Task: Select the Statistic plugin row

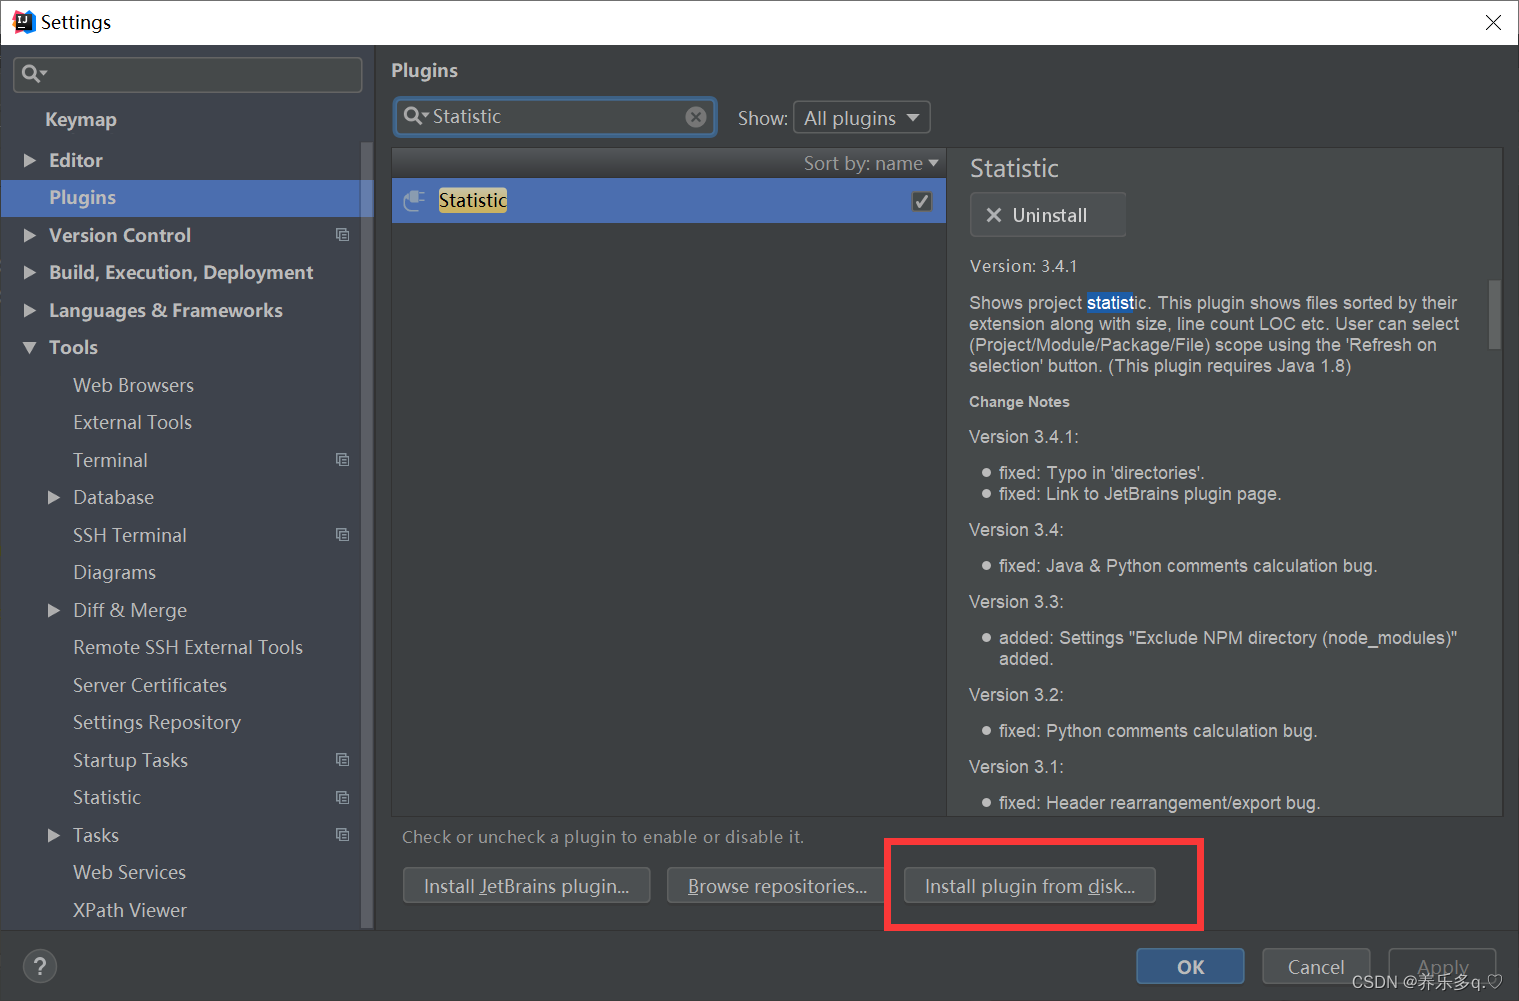Action: point(668,201)
